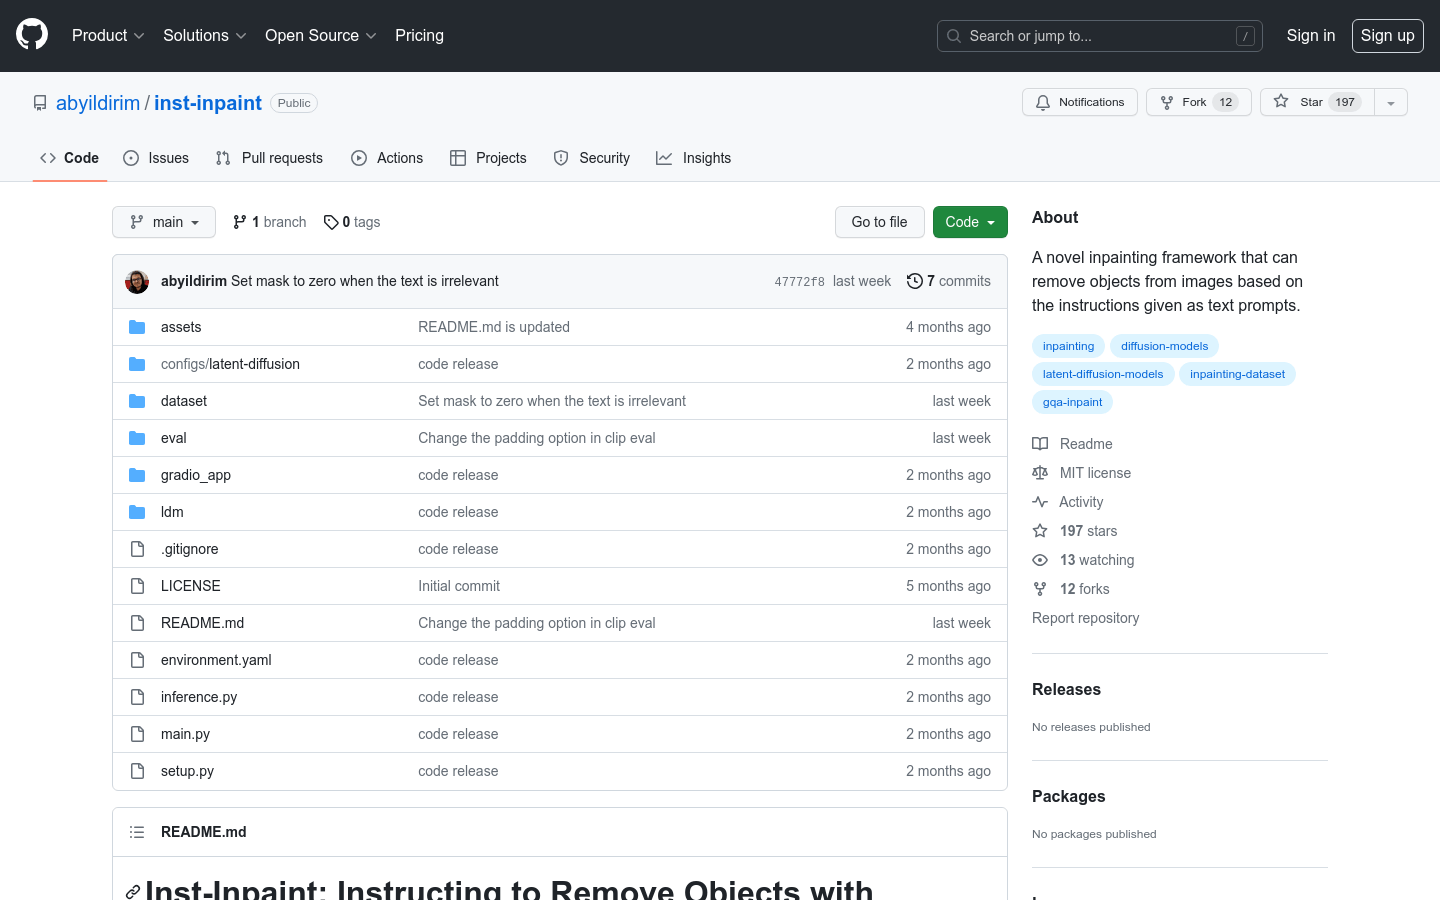Expand the Open Source menu
Image resolution: width=1440 pixels, height=900 pixels.
pyautogui.click(x=320, y=35)
